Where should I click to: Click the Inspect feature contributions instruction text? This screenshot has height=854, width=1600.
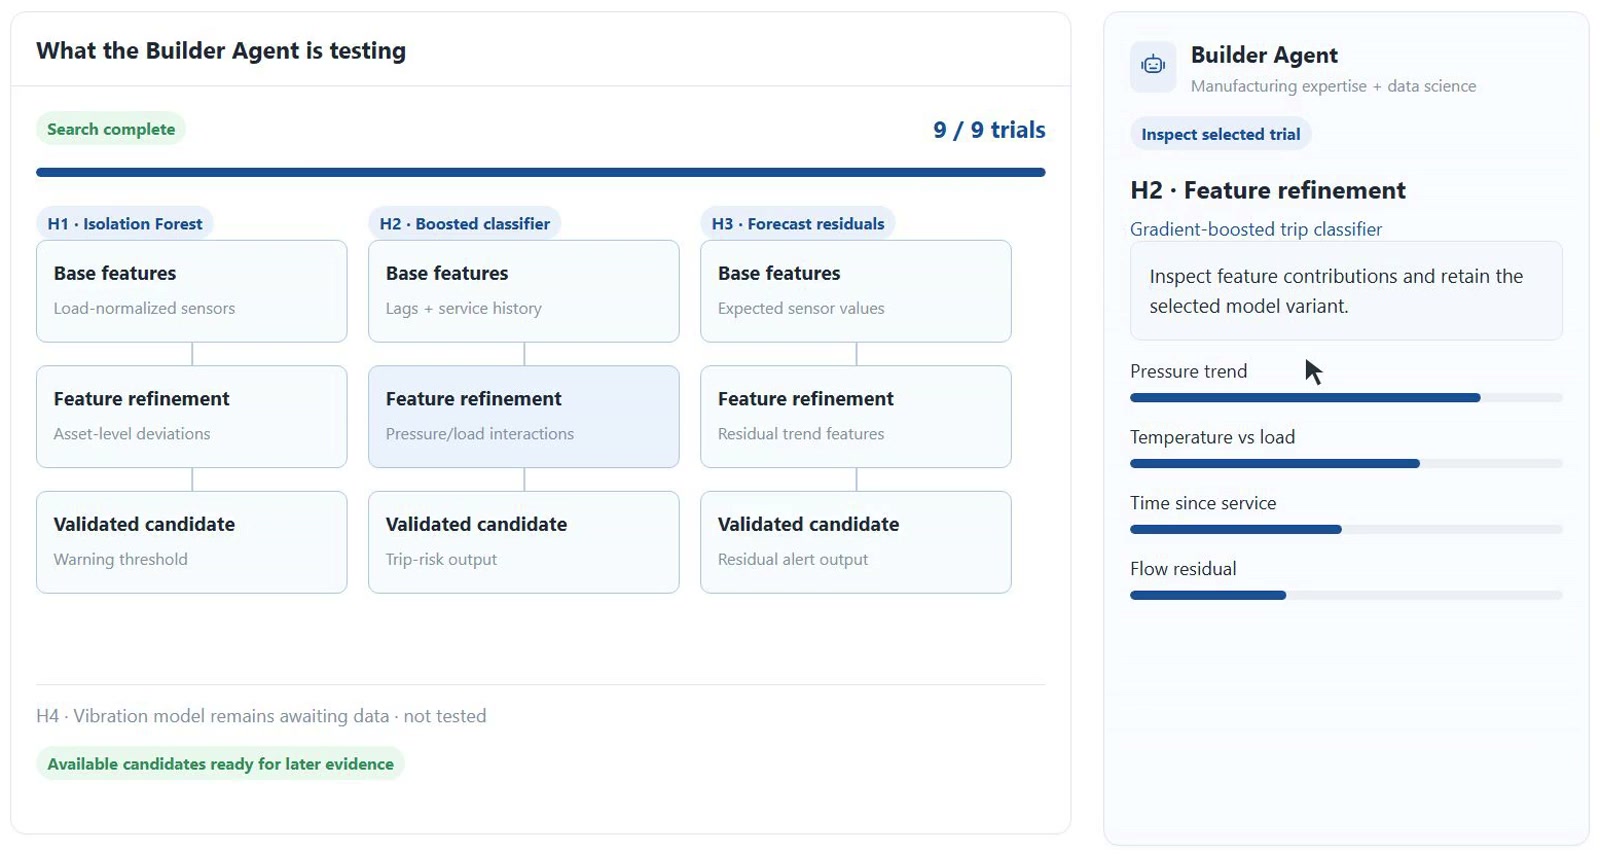click(x=1336, y=291)
